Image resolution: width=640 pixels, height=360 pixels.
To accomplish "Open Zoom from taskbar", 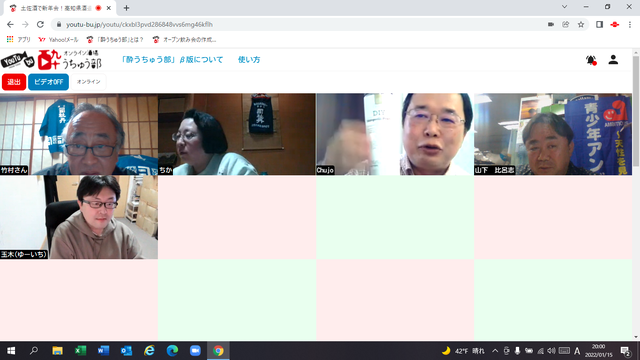I will point(195,351).
